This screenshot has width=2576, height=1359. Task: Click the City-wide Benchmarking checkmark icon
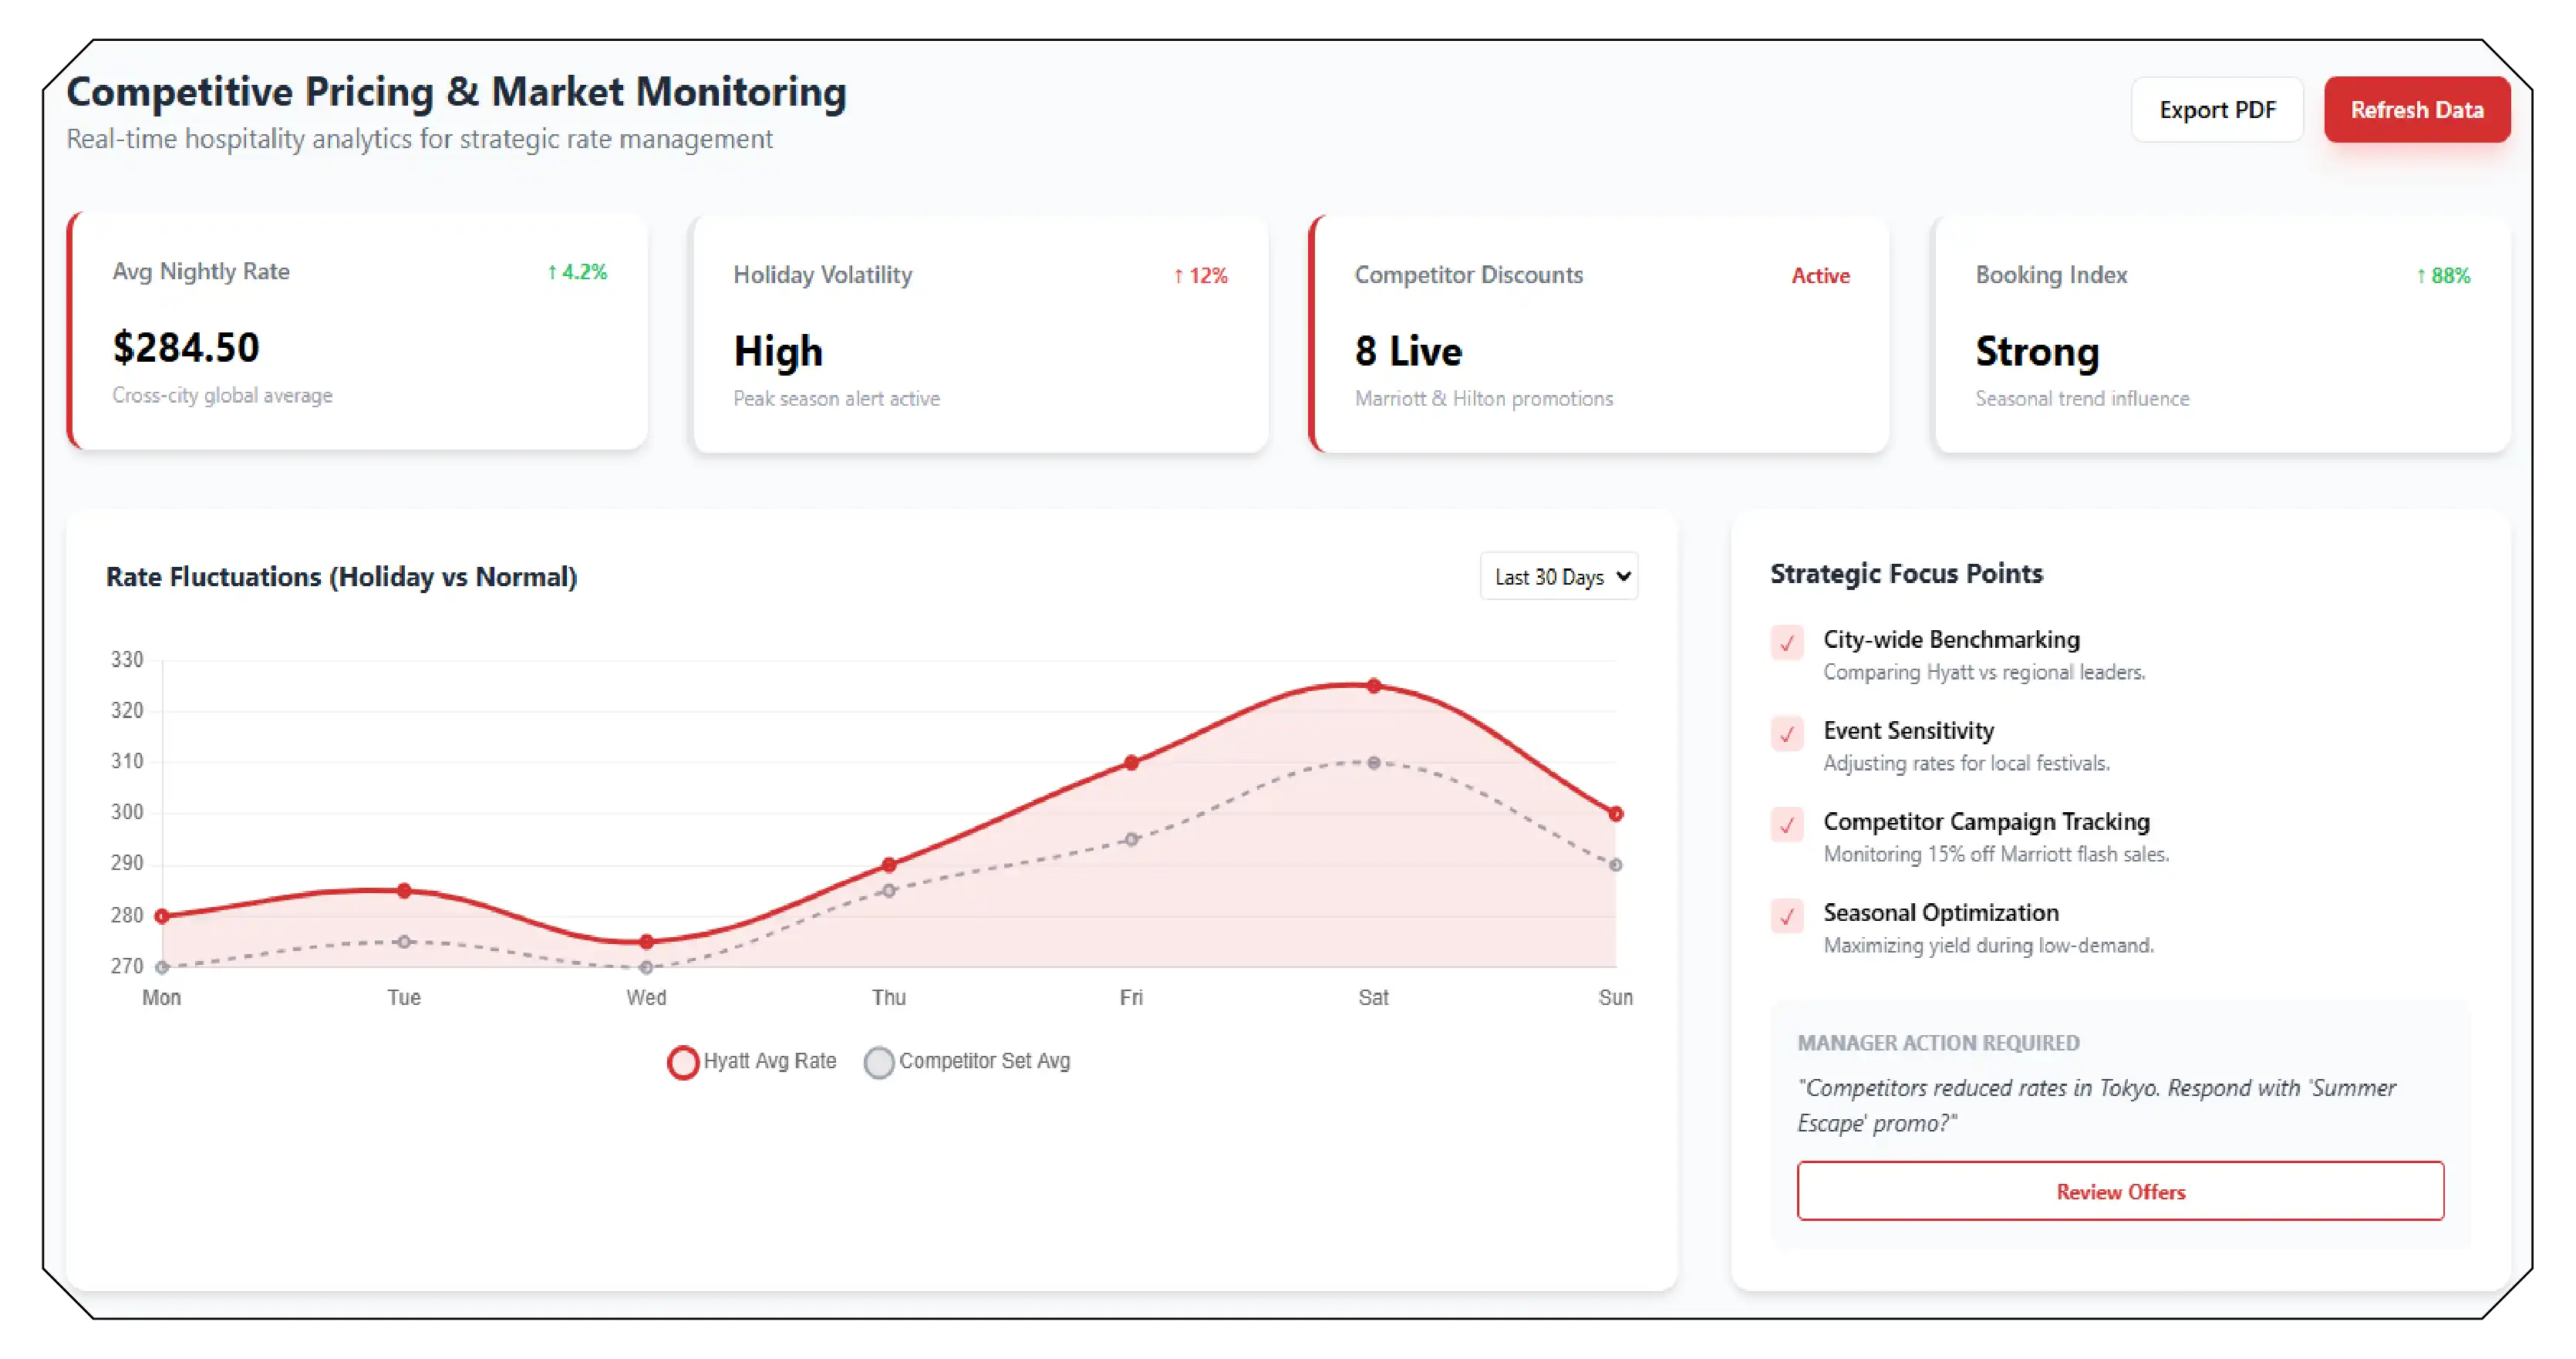point(1788,643)
